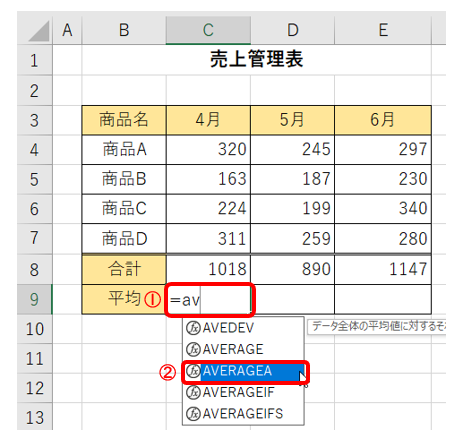The width and height of the screenshot is (473, 448).
Task: Choose the AVERAGEIF function entry
Action: pyautogui.click(x=243, y=392)
